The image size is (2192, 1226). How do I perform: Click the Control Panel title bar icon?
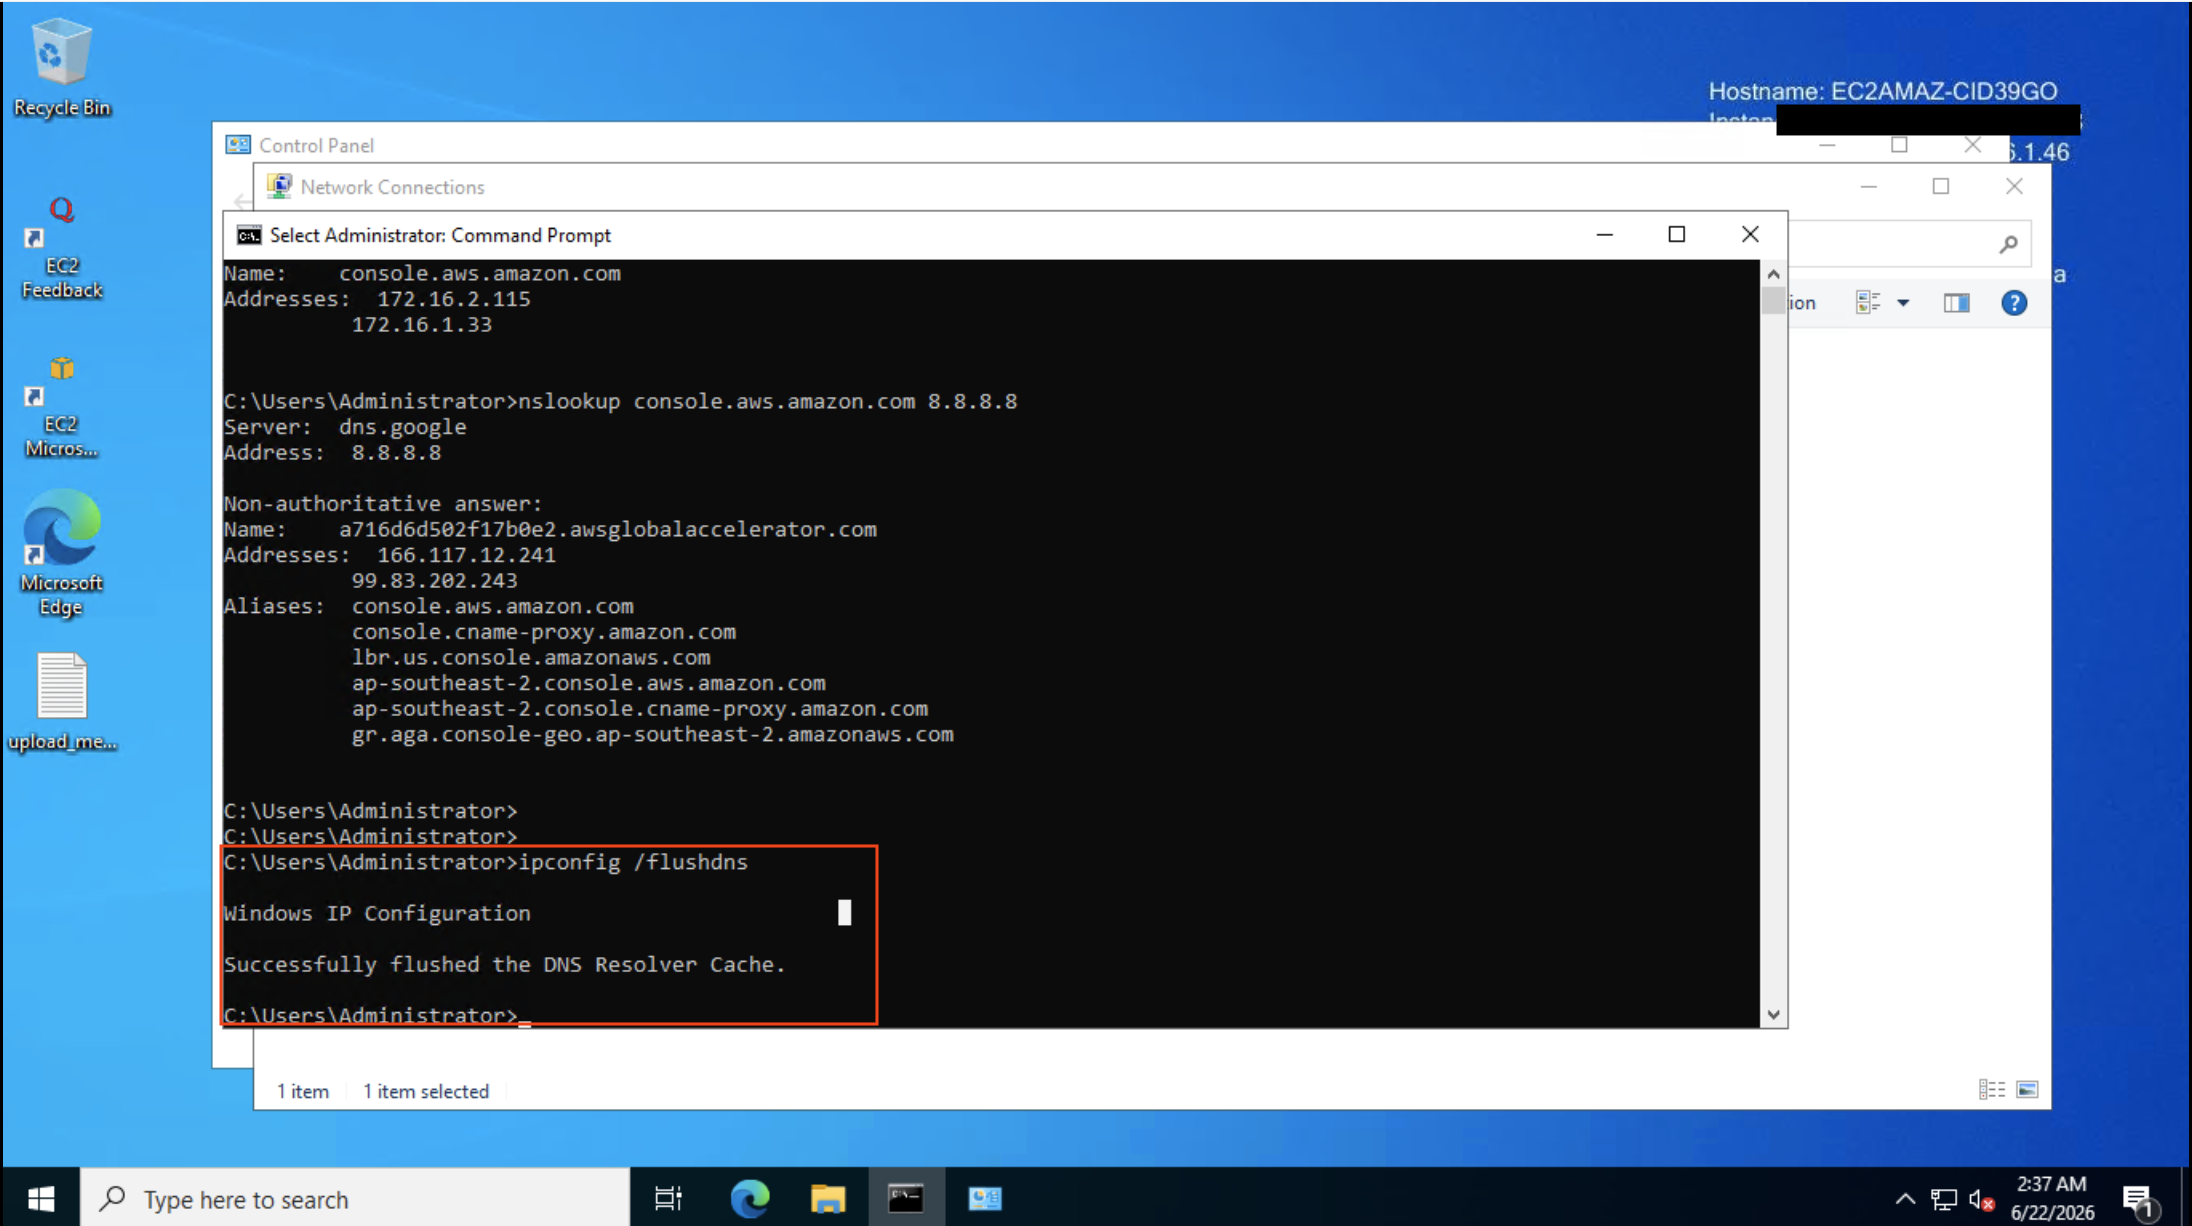238,145
